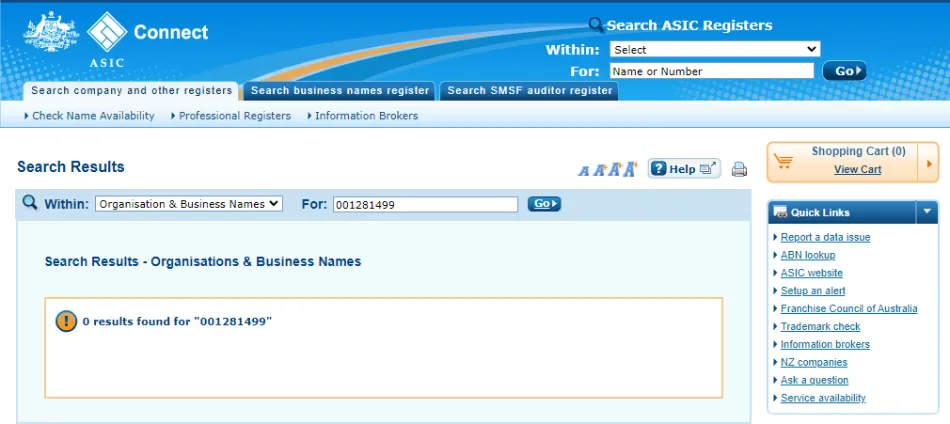Screen dimensions: 950x424
Task: Click the Shopping Cart (0) text
Action: pos(859,151)
